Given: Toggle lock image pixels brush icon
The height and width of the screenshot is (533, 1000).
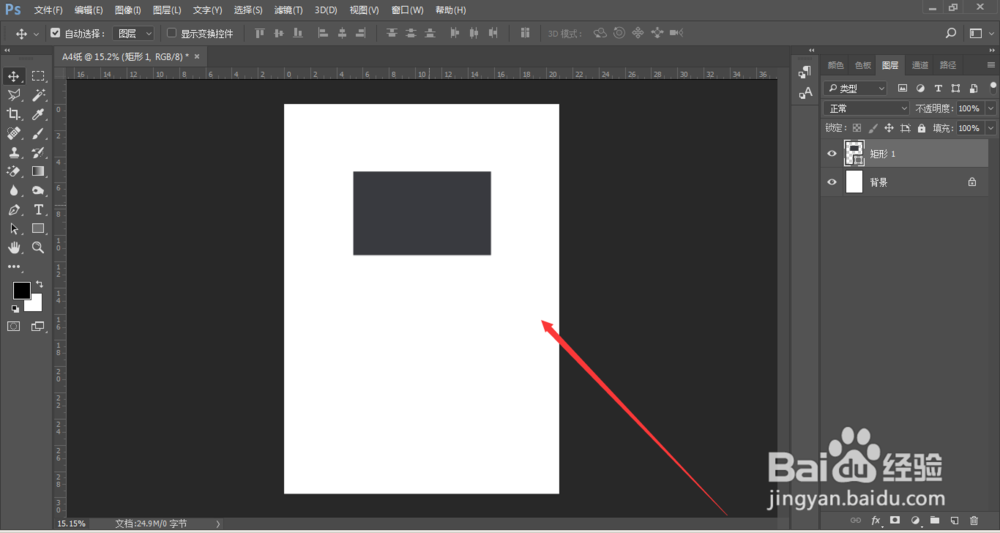Looking at the screenshot, I should (873, 128).
